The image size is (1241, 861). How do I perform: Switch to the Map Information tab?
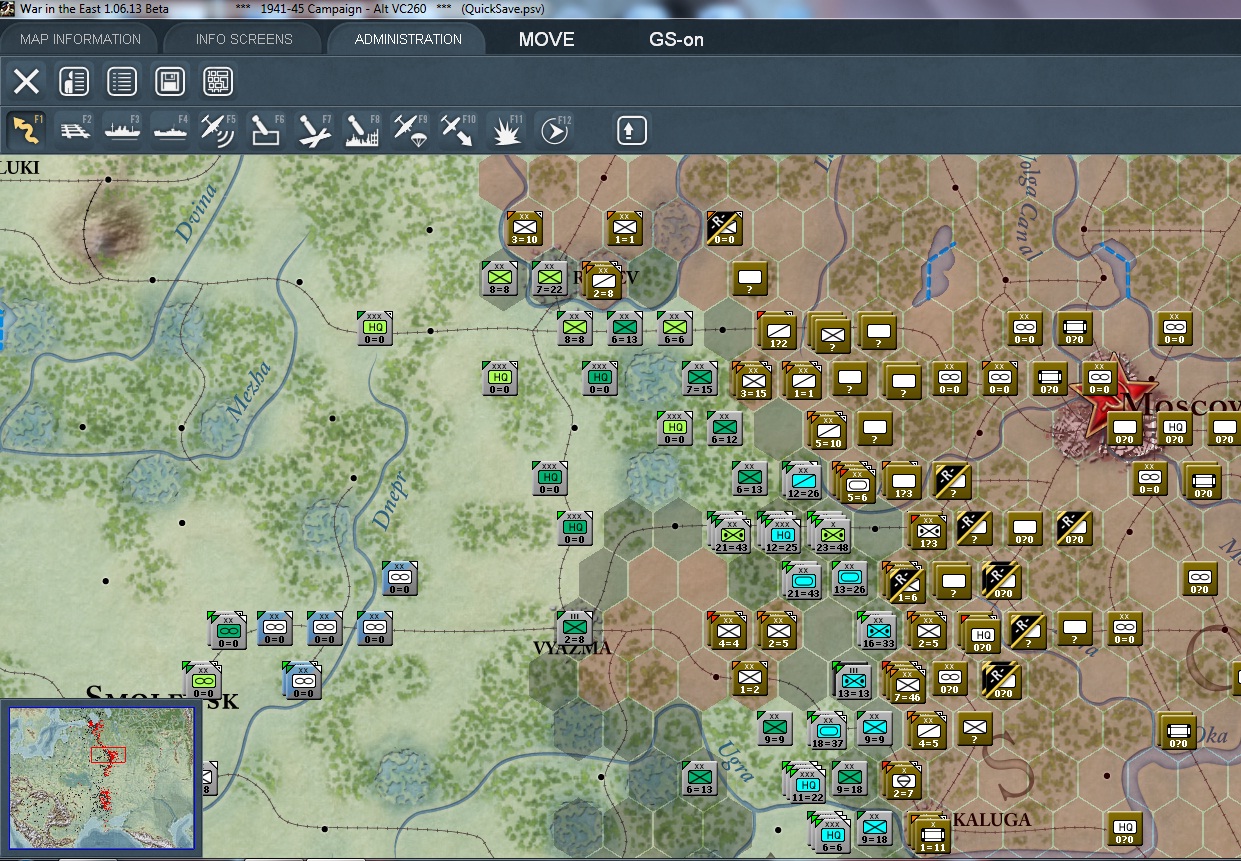(80, 39)
